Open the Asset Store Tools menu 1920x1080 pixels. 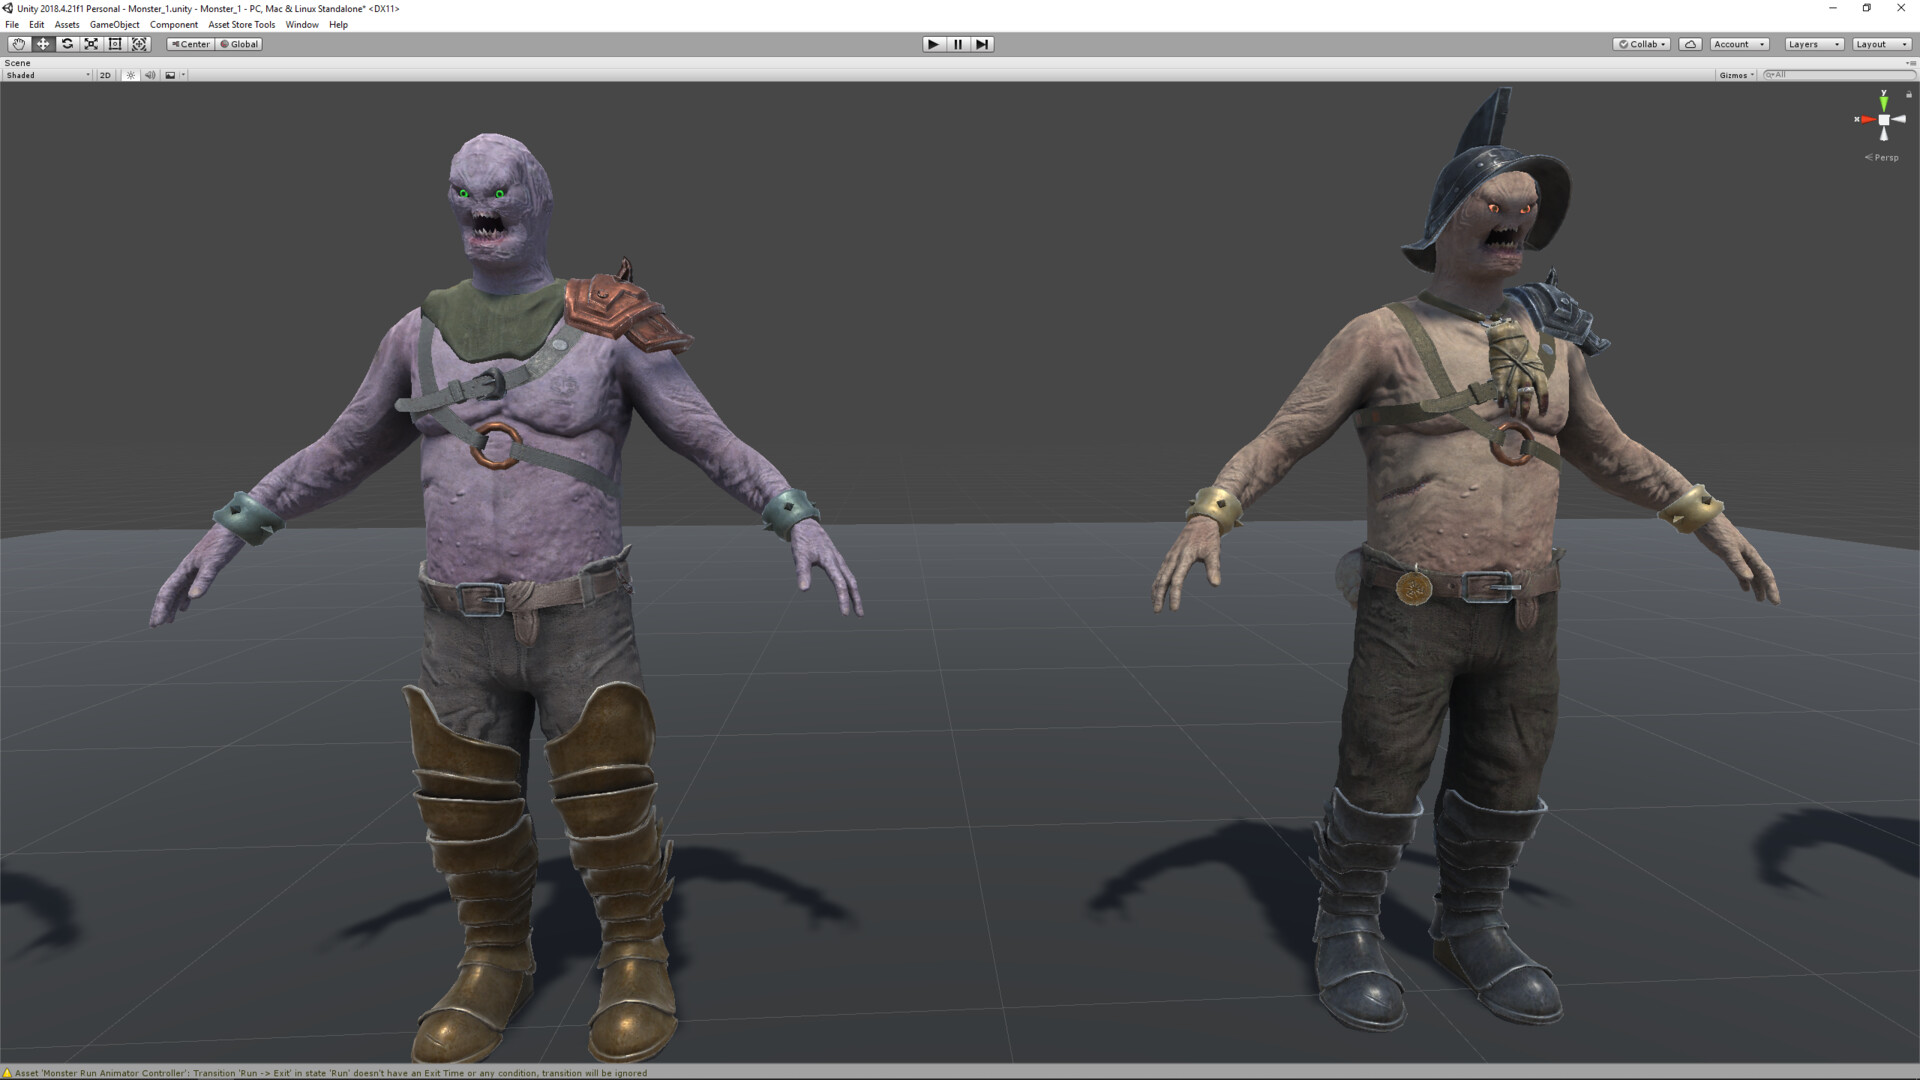(x=241, y=25)
